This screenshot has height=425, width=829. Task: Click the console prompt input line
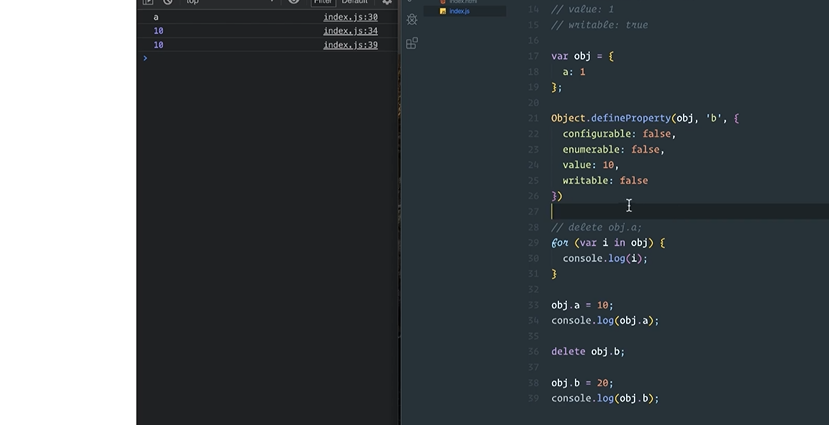[x=267, y=58]
